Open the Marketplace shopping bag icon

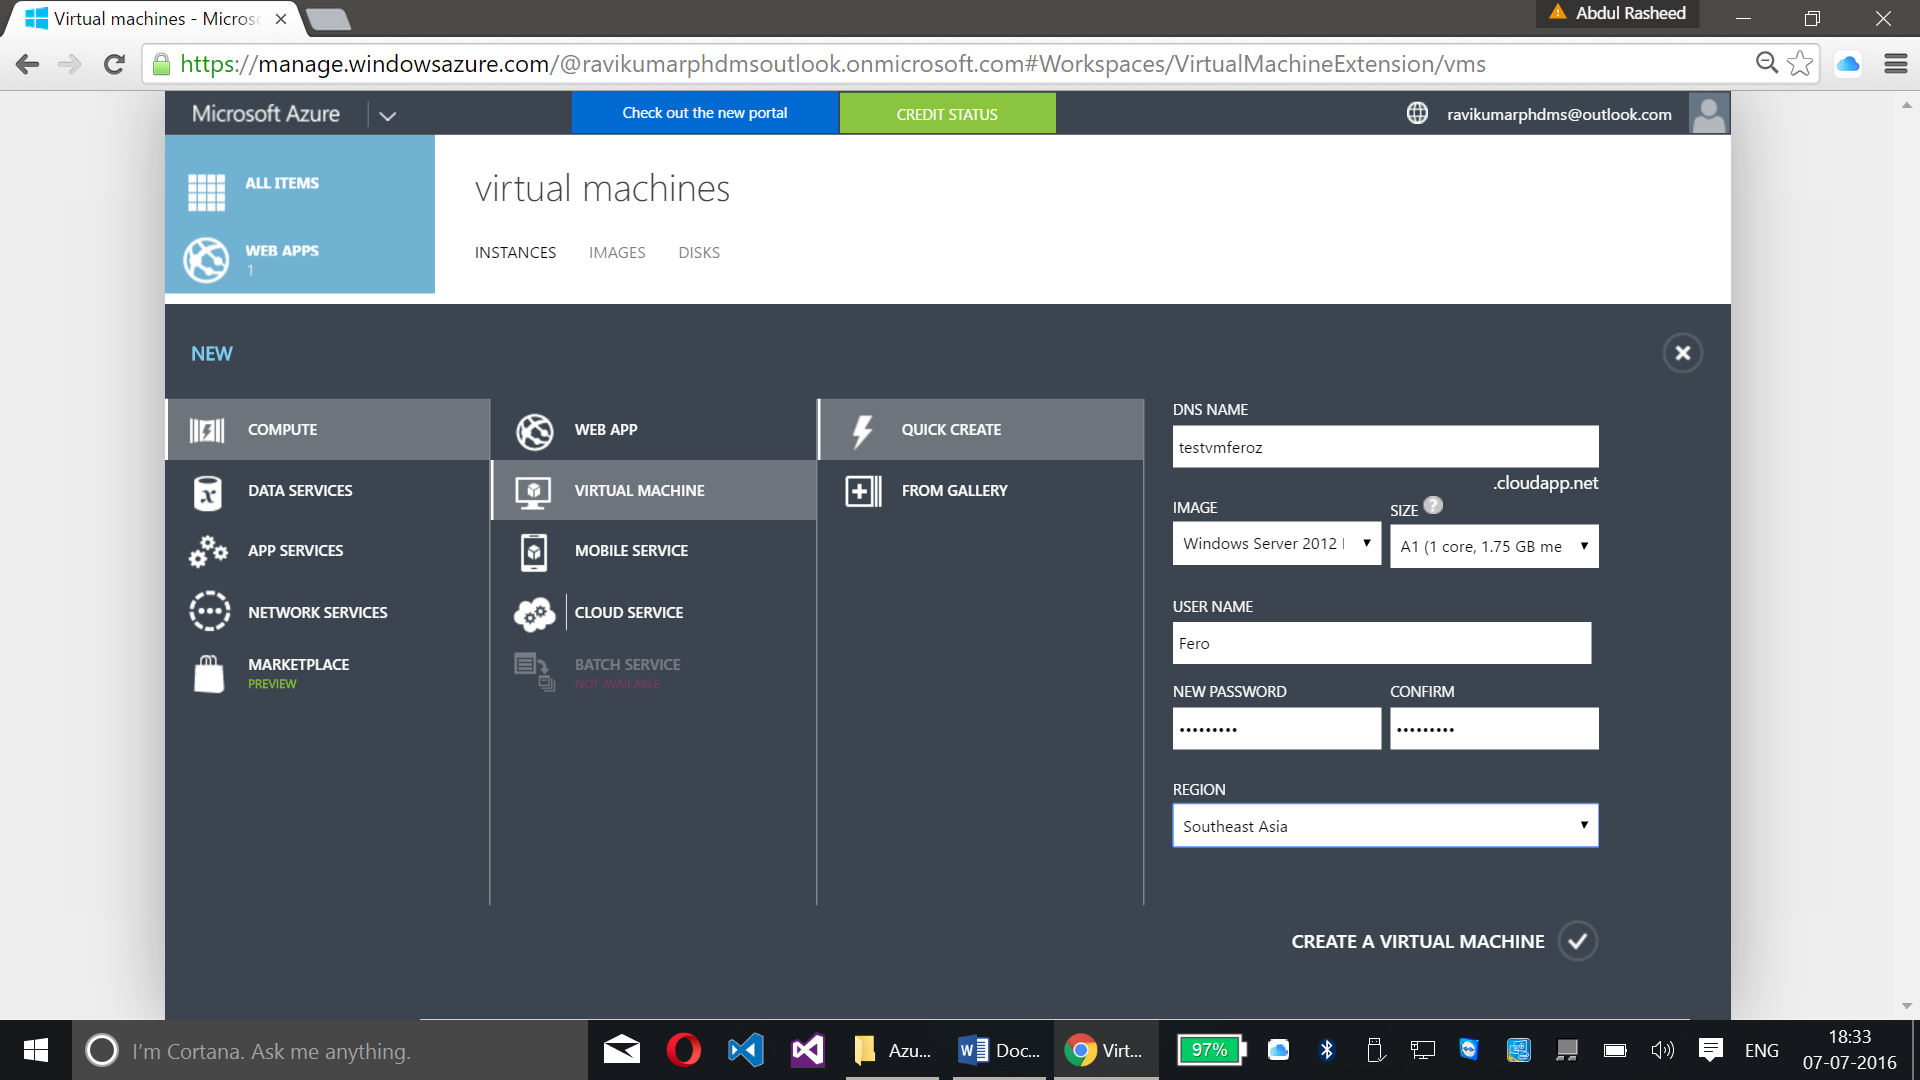pyautogui.click(x=208, y=673)
